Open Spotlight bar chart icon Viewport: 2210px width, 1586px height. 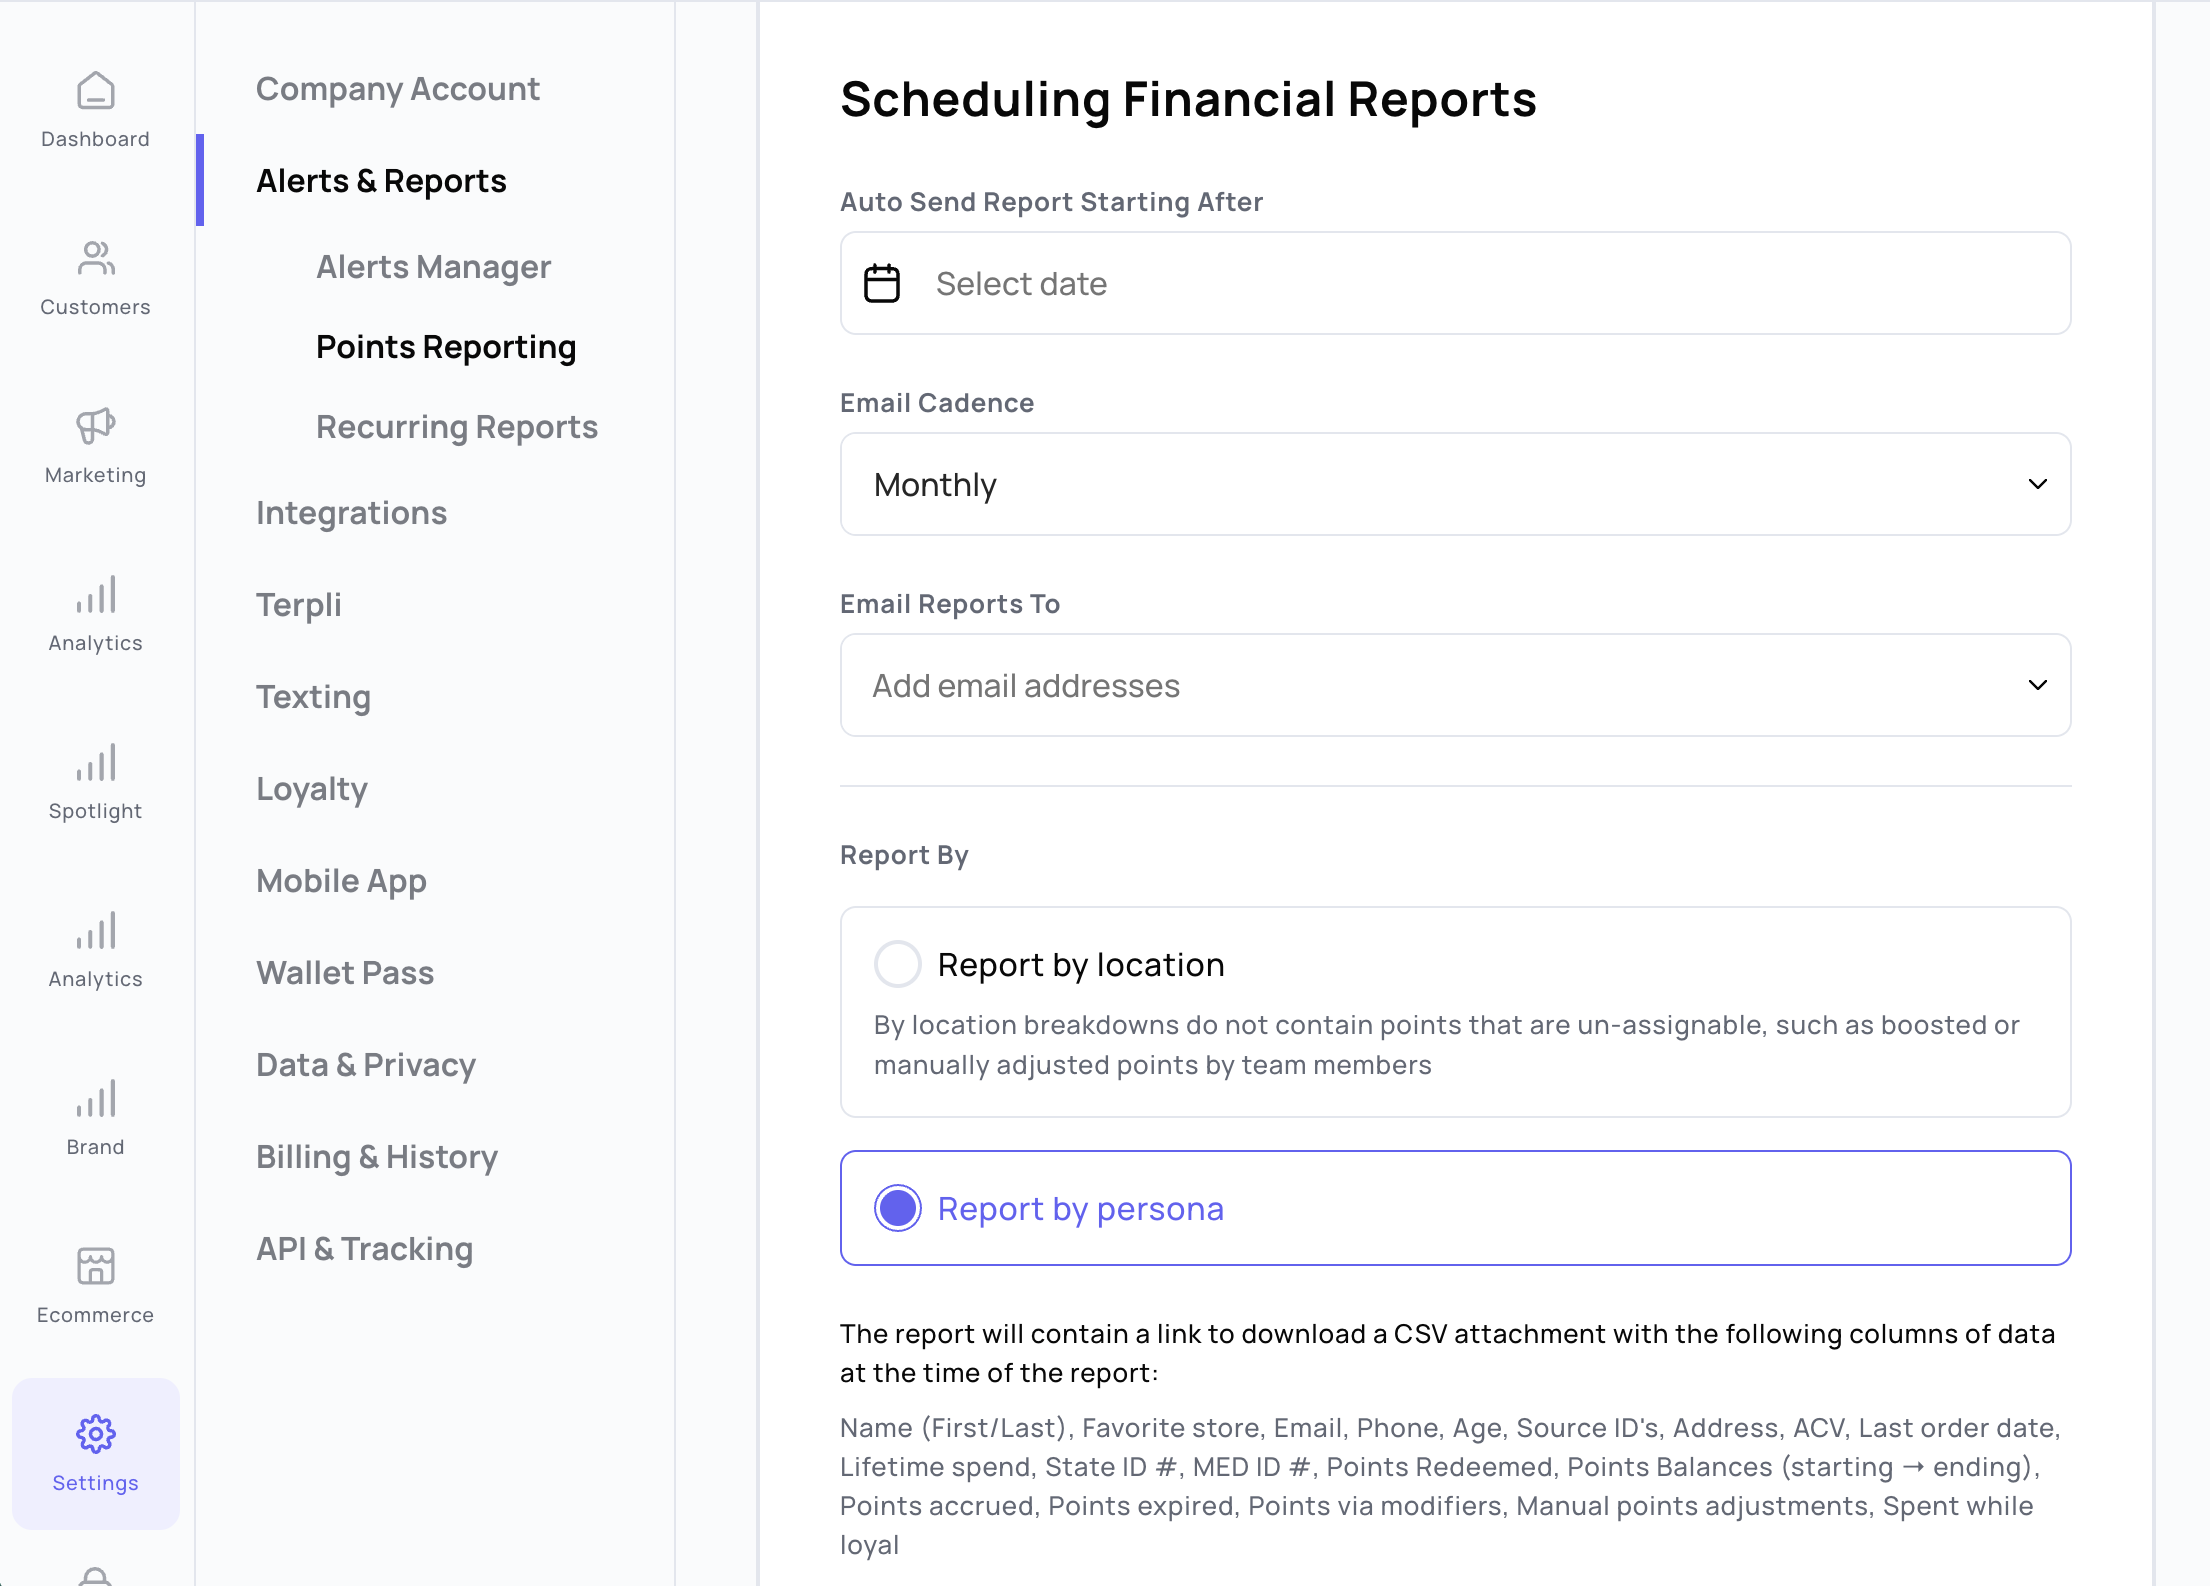[96, 763]
